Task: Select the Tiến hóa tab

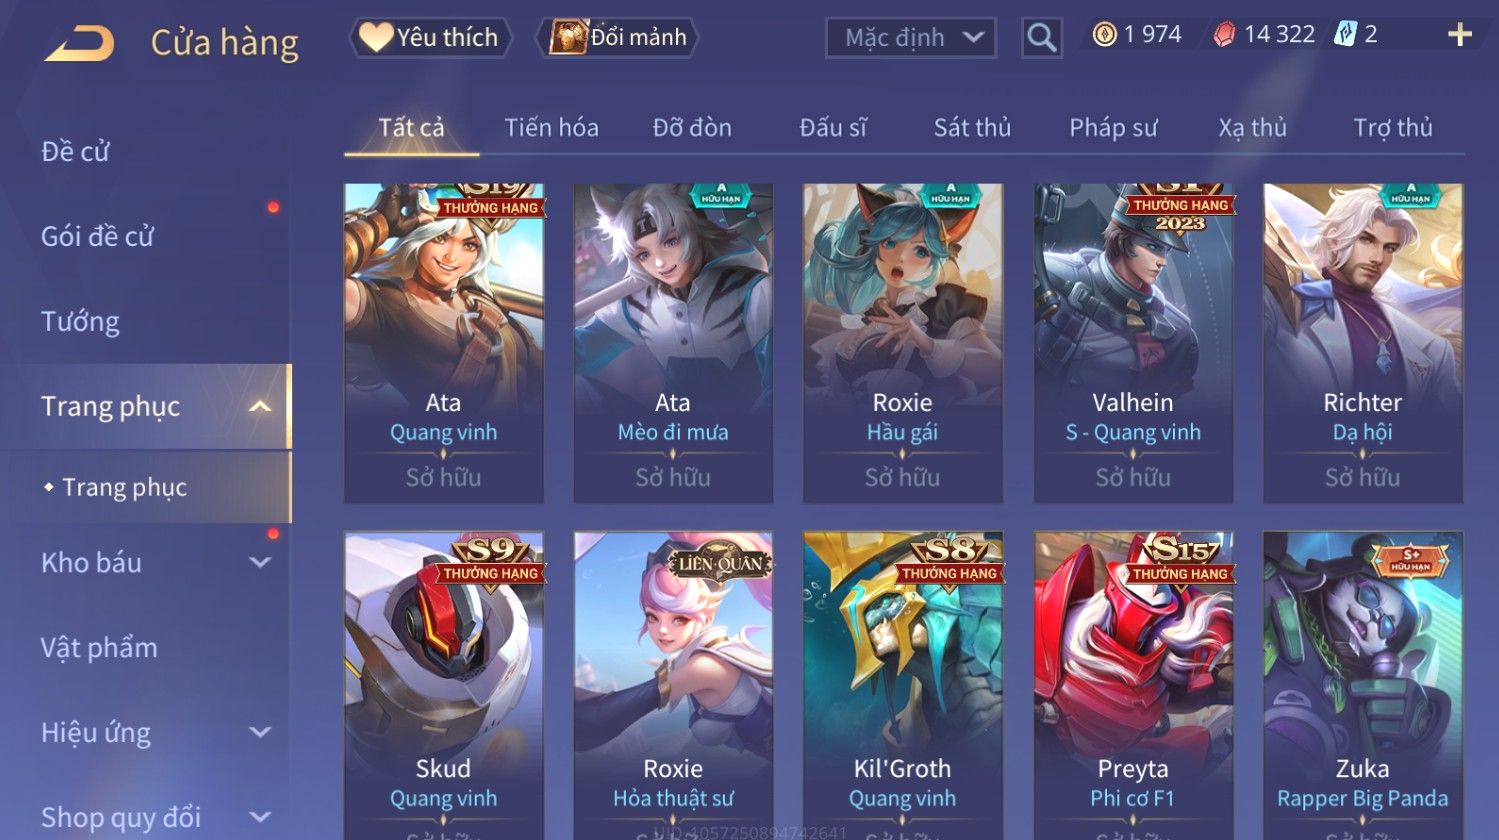Action: [x=551, y=128]
